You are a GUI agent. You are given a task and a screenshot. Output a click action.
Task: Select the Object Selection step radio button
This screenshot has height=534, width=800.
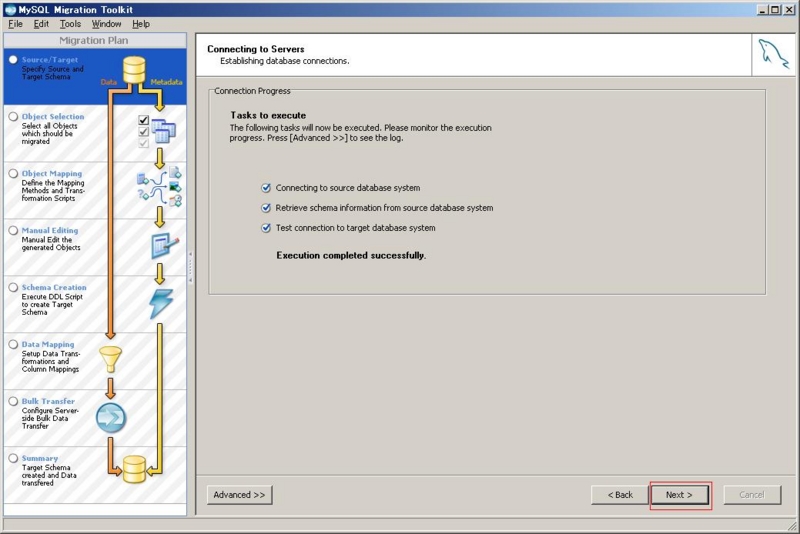(x=13, y=117)
